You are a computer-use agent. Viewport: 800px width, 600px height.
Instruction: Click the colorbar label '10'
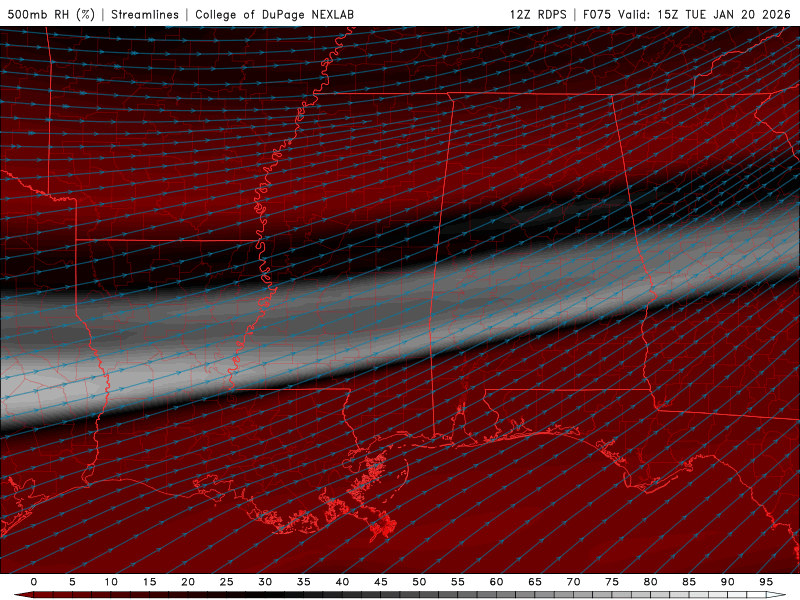click(111, 582)
